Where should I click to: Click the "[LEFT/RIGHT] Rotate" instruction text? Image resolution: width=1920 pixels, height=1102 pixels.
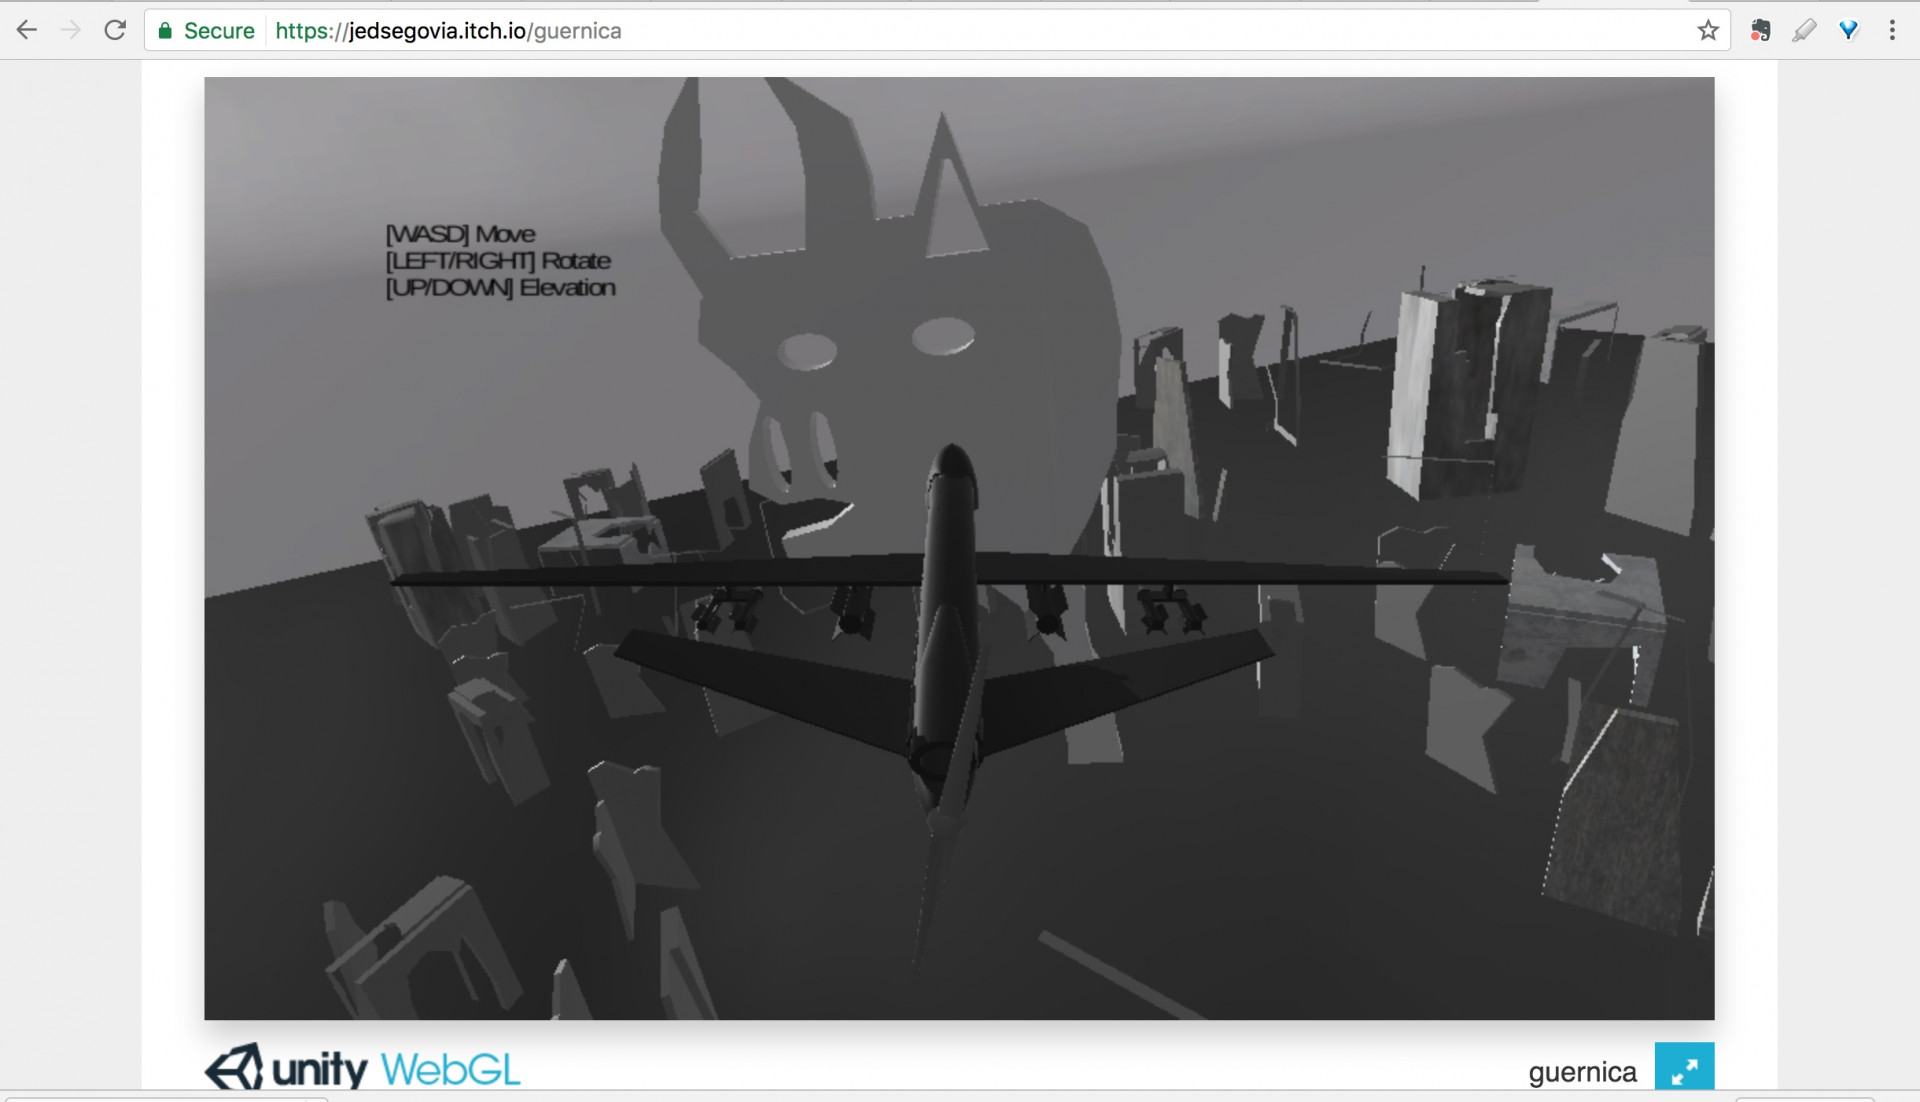[x=498, y=261]
